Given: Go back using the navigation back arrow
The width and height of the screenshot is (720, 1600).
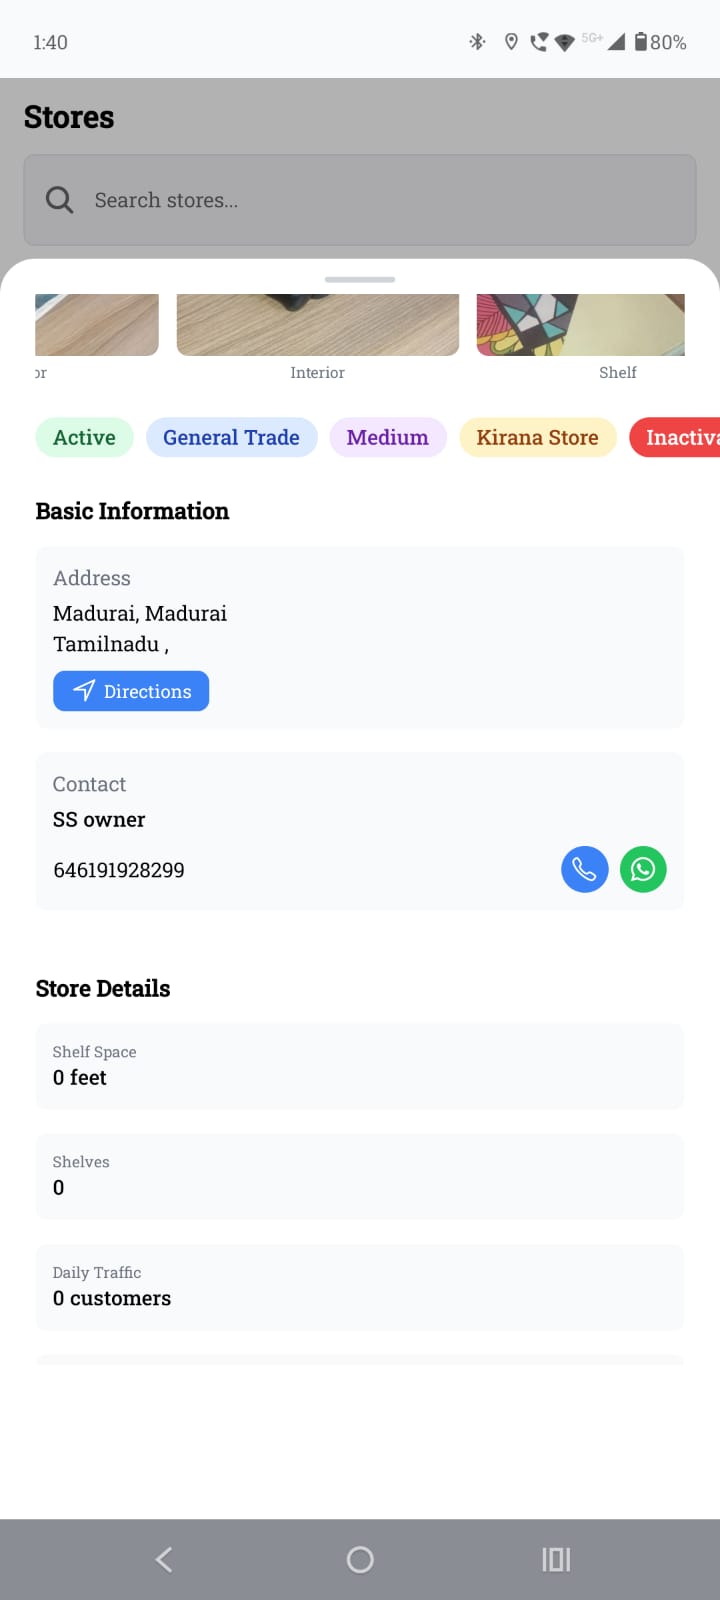Looking at the screenshot, I should coord(163,1558).
